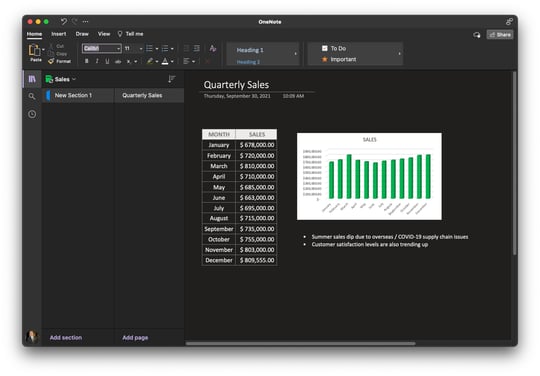Click the sort pages icon
This screenshot has width=540, height=376.
click(x=172, y=79)
